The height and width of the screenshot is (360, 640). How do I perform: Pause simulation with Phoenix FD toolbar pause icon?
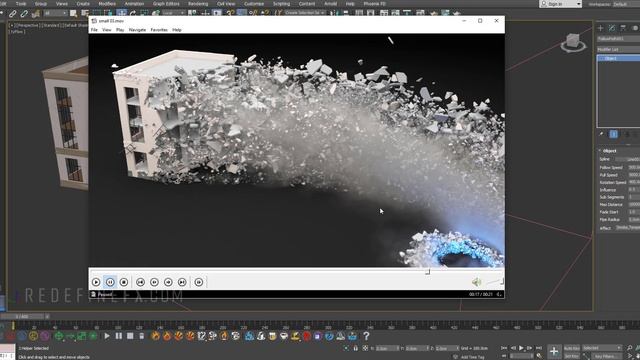119,336
